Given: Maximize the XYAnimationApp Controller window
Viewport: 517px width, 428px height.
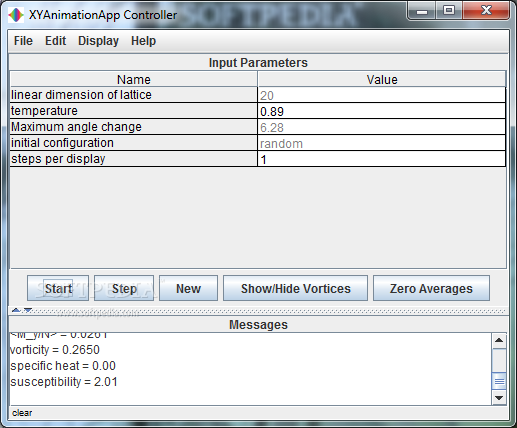Looking at the screenshot, I should pos(449,11).
